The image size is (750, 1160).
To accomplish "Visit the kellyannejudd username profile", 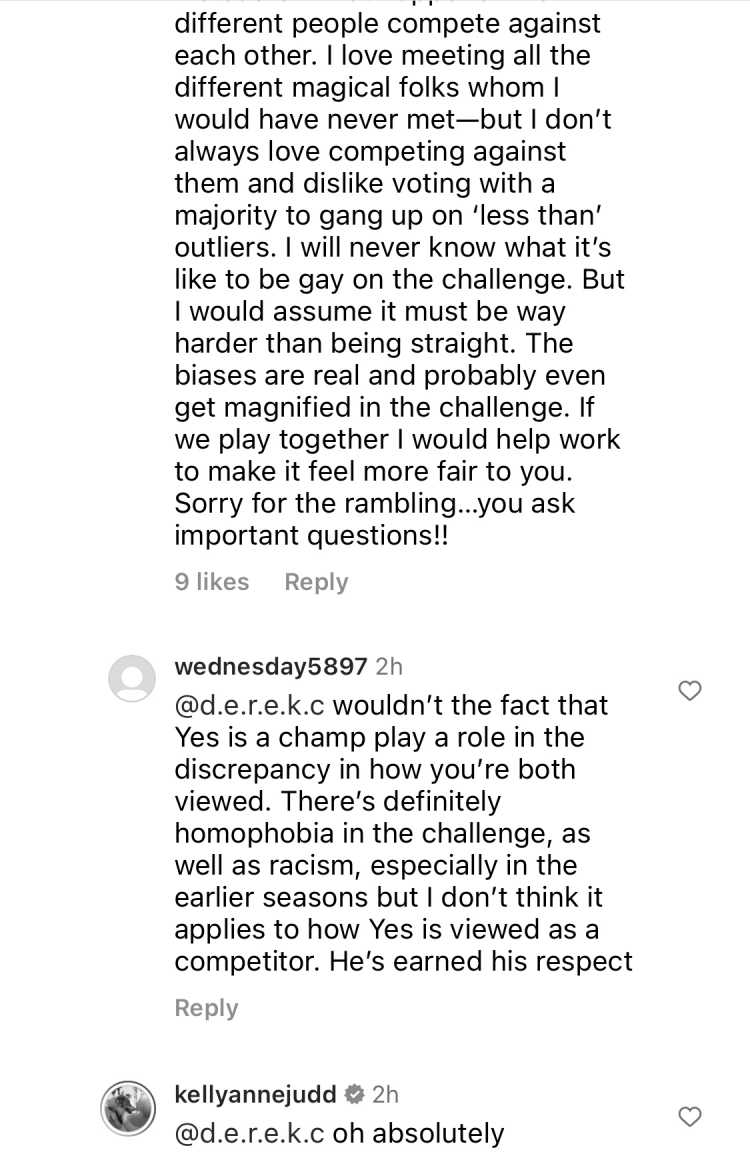I will click(256, 1093).
